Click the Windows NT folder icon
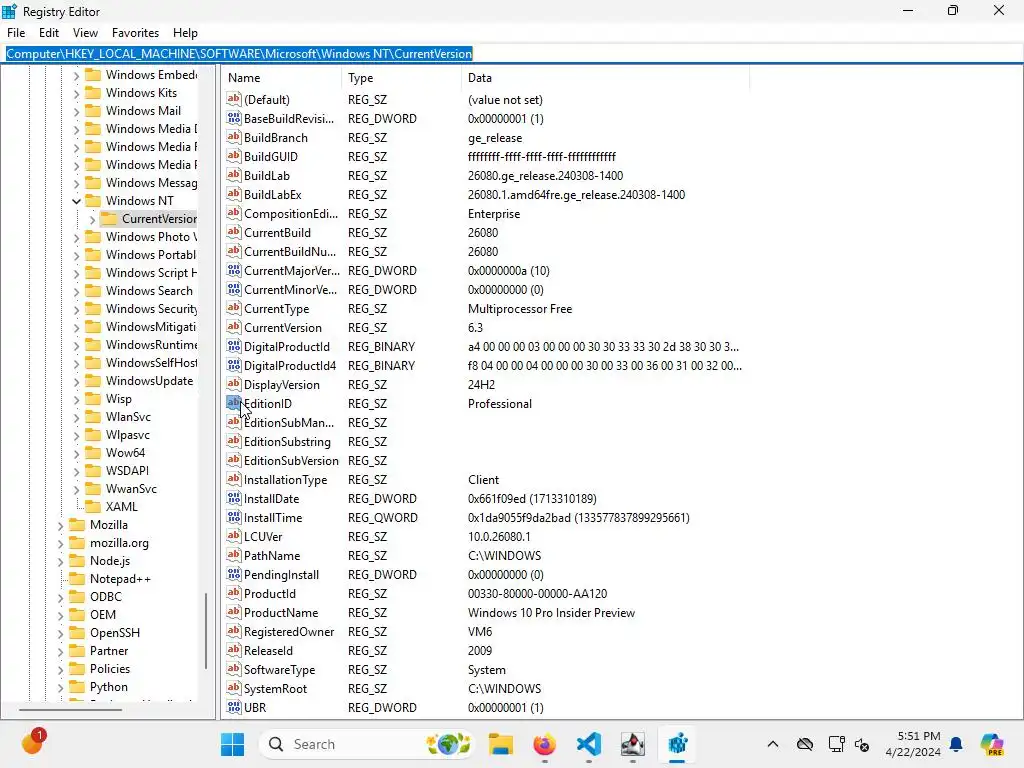Image resolution: width=1024 pixels, height=768 pixels. coord(93,200)
